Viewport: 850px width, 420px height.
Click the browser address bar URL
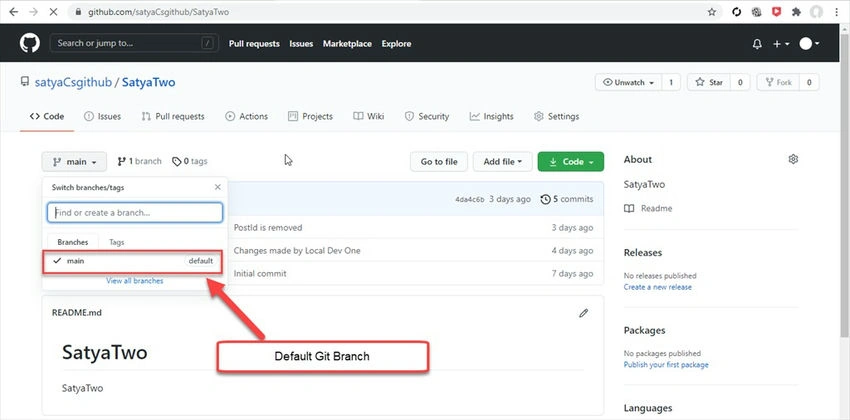click(x=158, y=12)
